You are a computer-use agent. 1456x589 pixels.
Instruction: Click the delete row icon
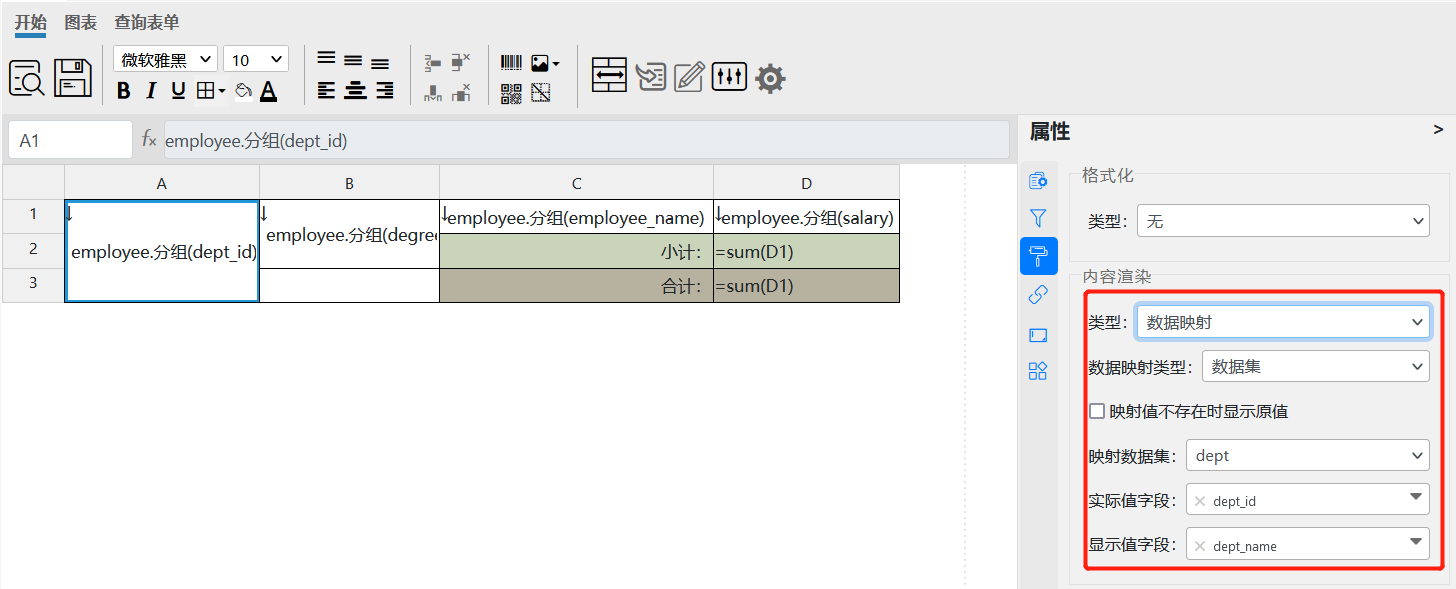[460, 63]
